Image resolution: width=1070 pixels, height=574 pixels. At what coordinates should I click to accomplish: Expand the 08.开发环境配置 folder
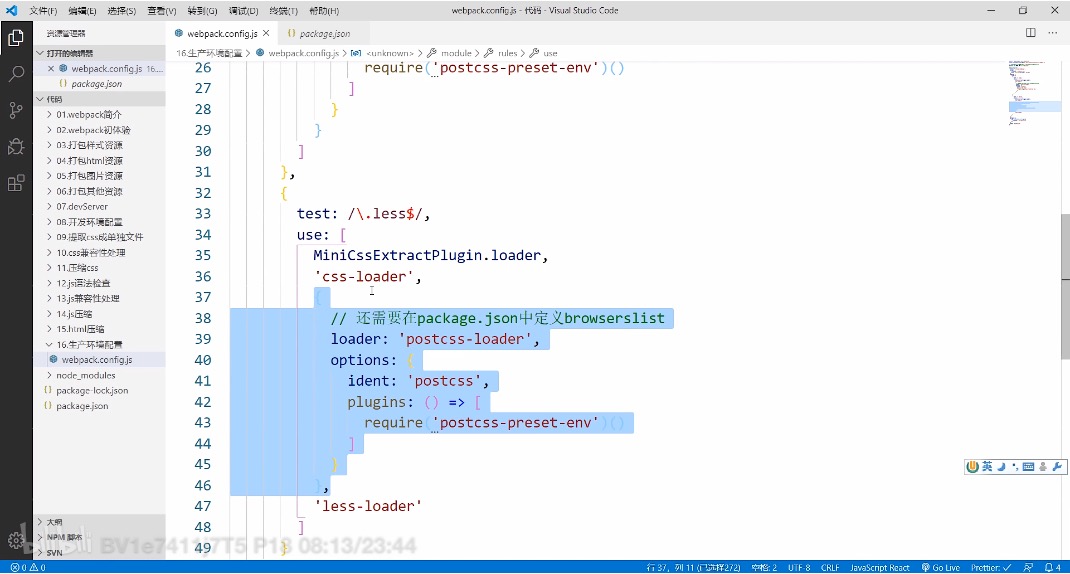(x=100, y=222)
